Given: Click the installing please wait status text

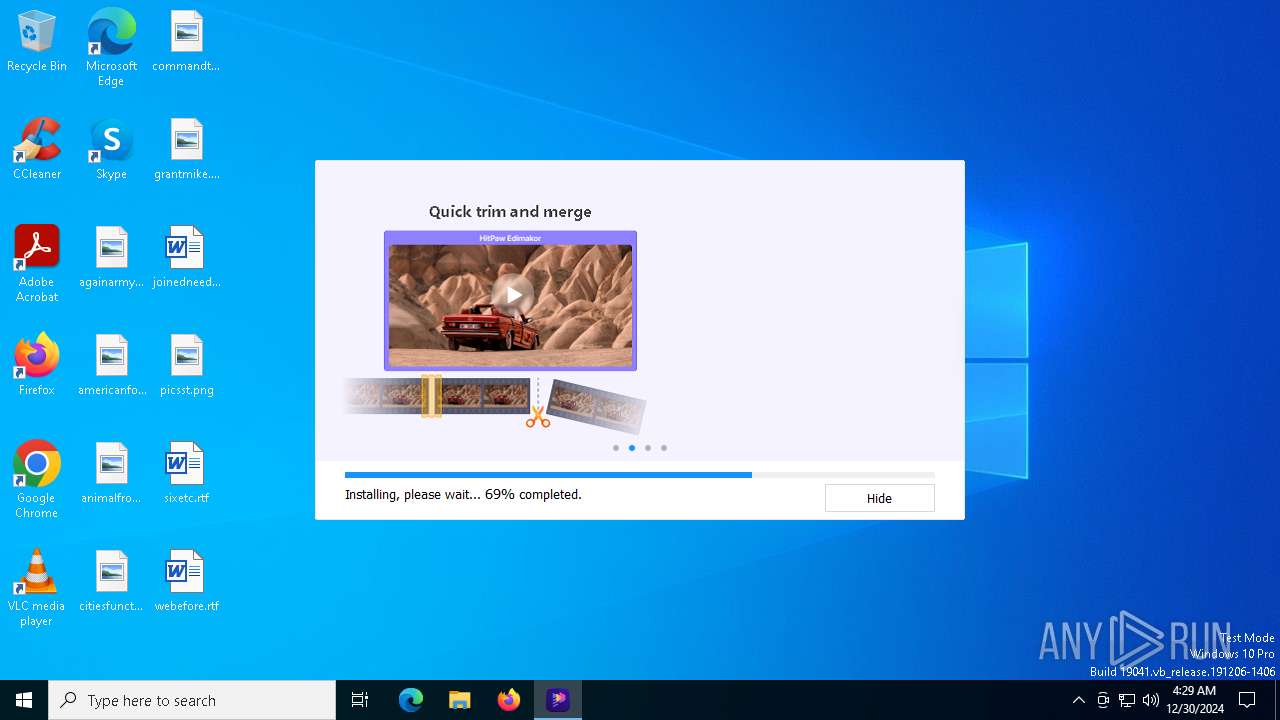Looking at the screenshot, I should pos(463,494).
